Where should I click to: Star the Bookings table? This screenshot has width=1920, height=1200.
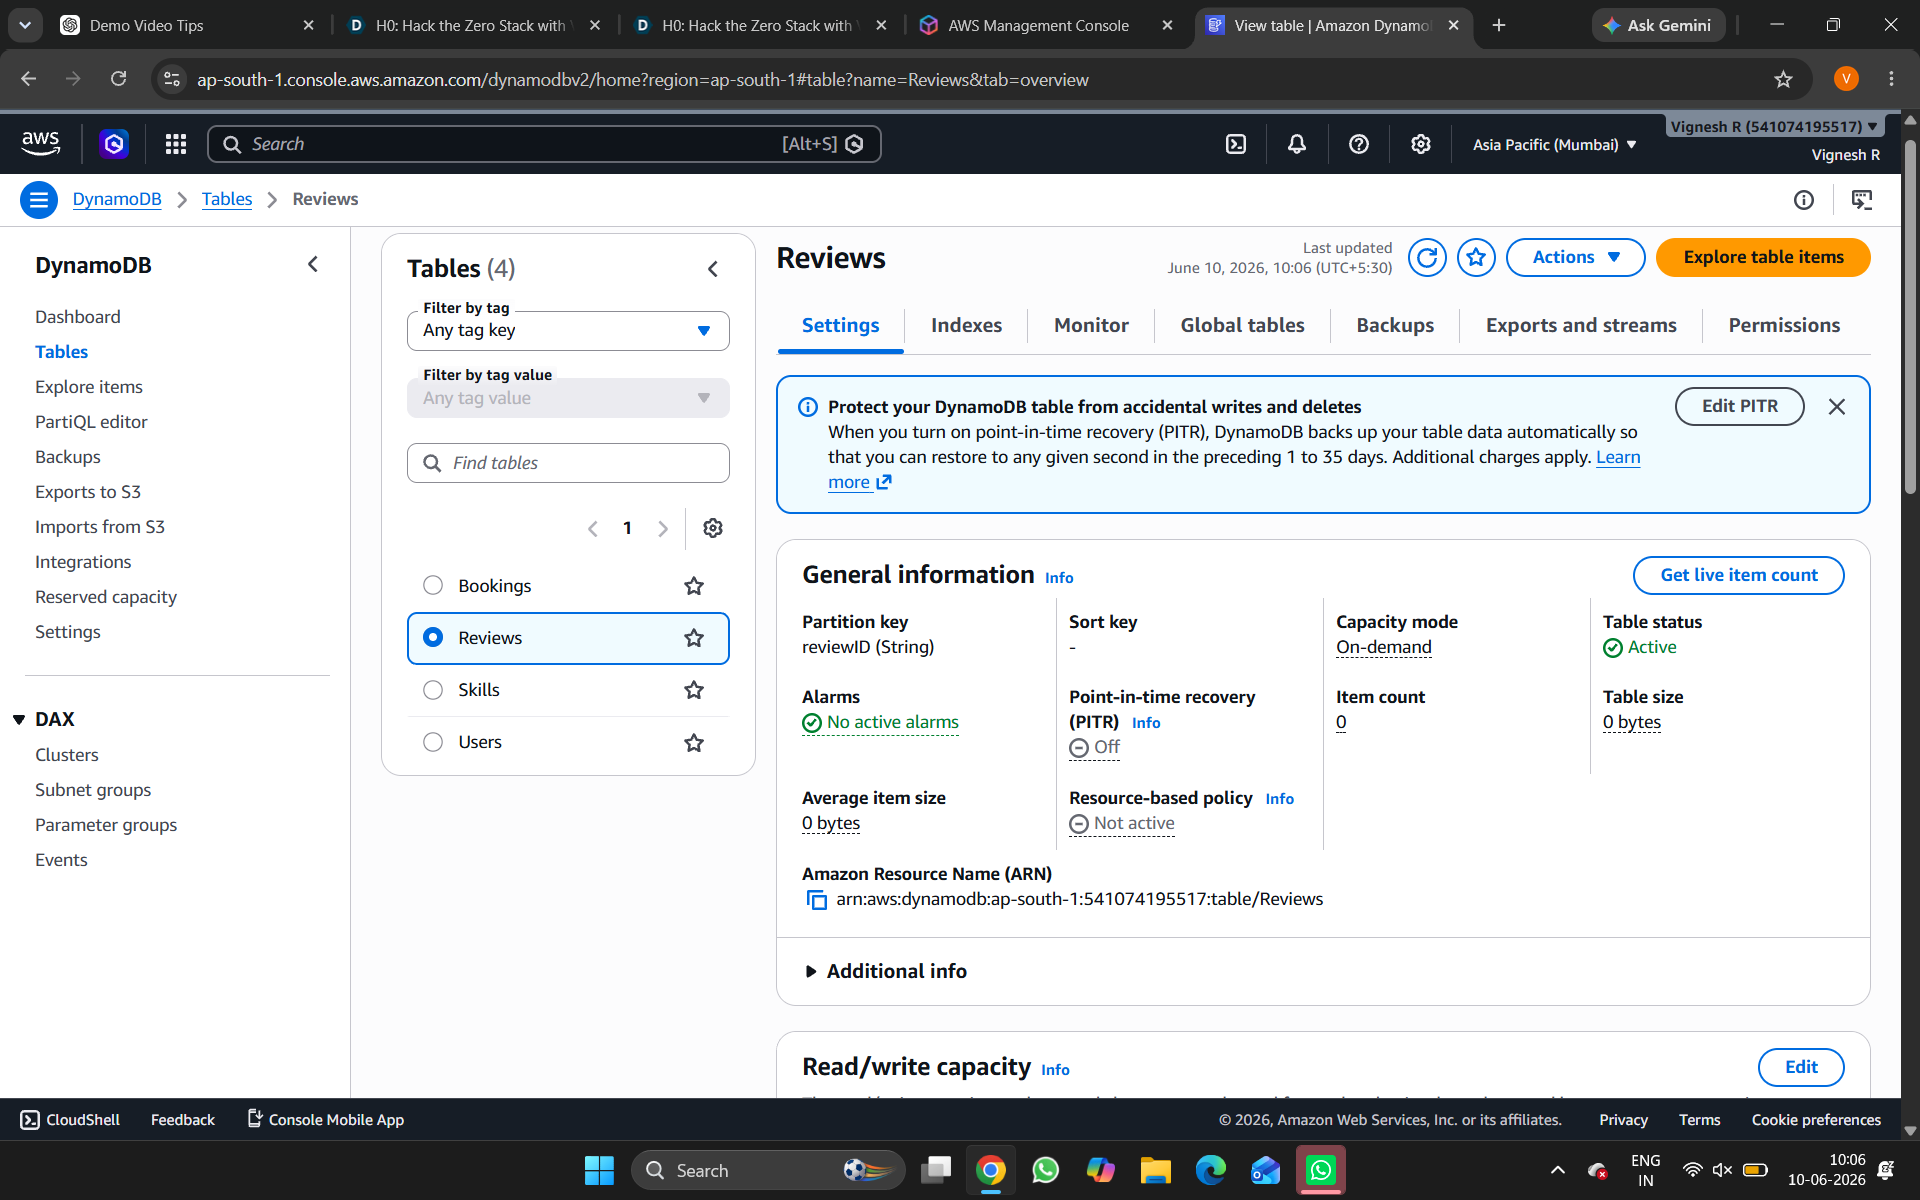click(x=694, y=586)
